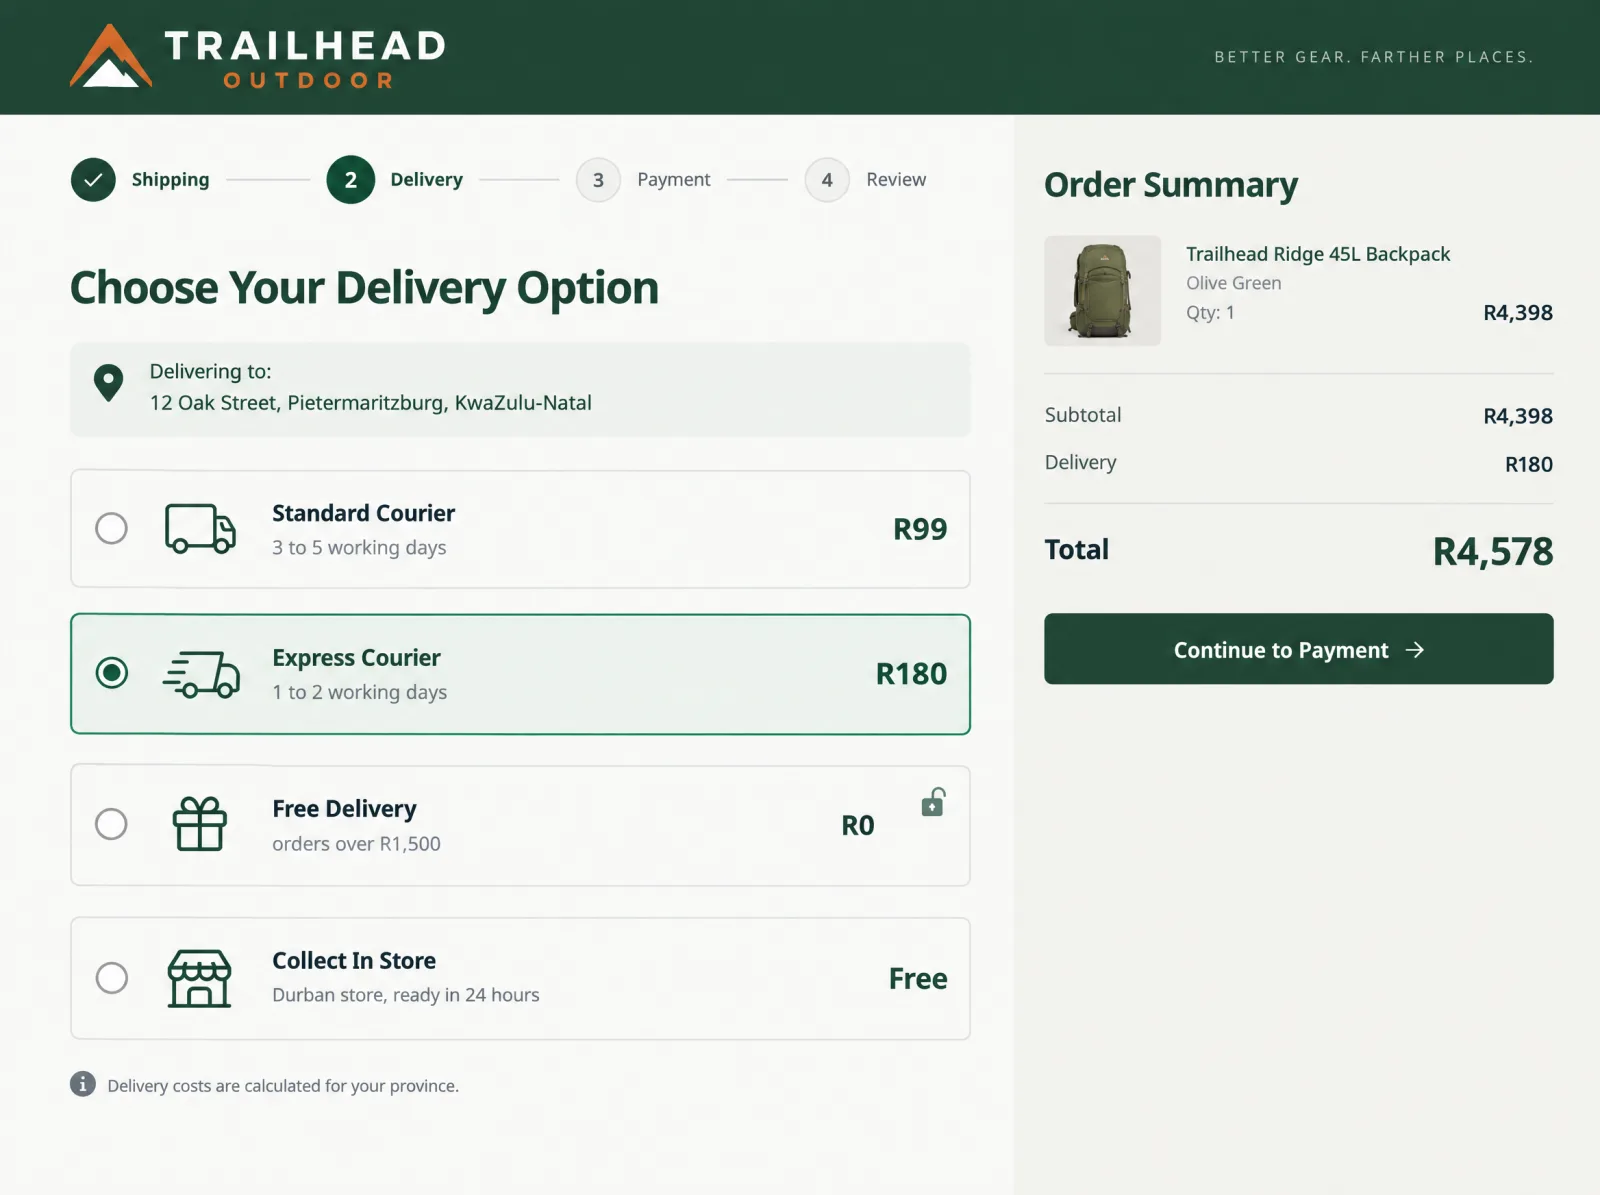
Task: Select the Express Courier radio button
Action: (x=111, y=673)
